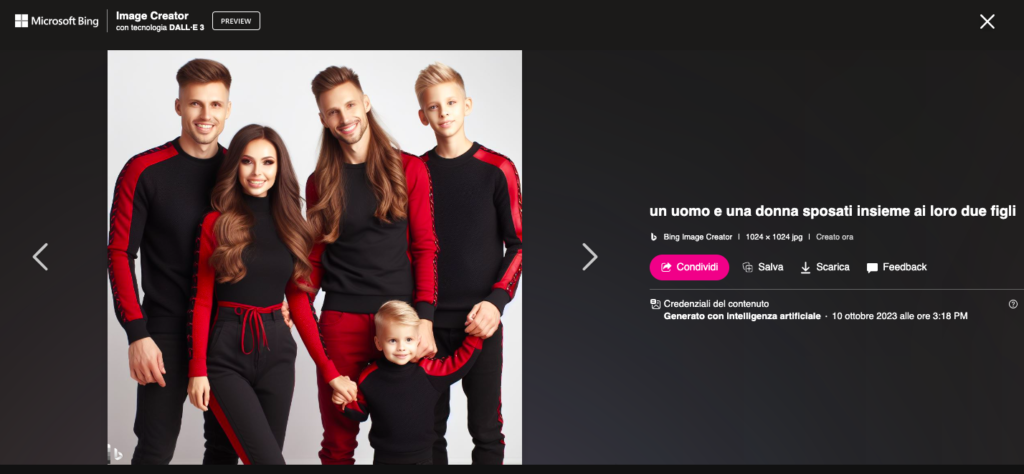Close the image viewer with X
The height and width of the screenshot is (474, 1024).
[x=987, y=22]
